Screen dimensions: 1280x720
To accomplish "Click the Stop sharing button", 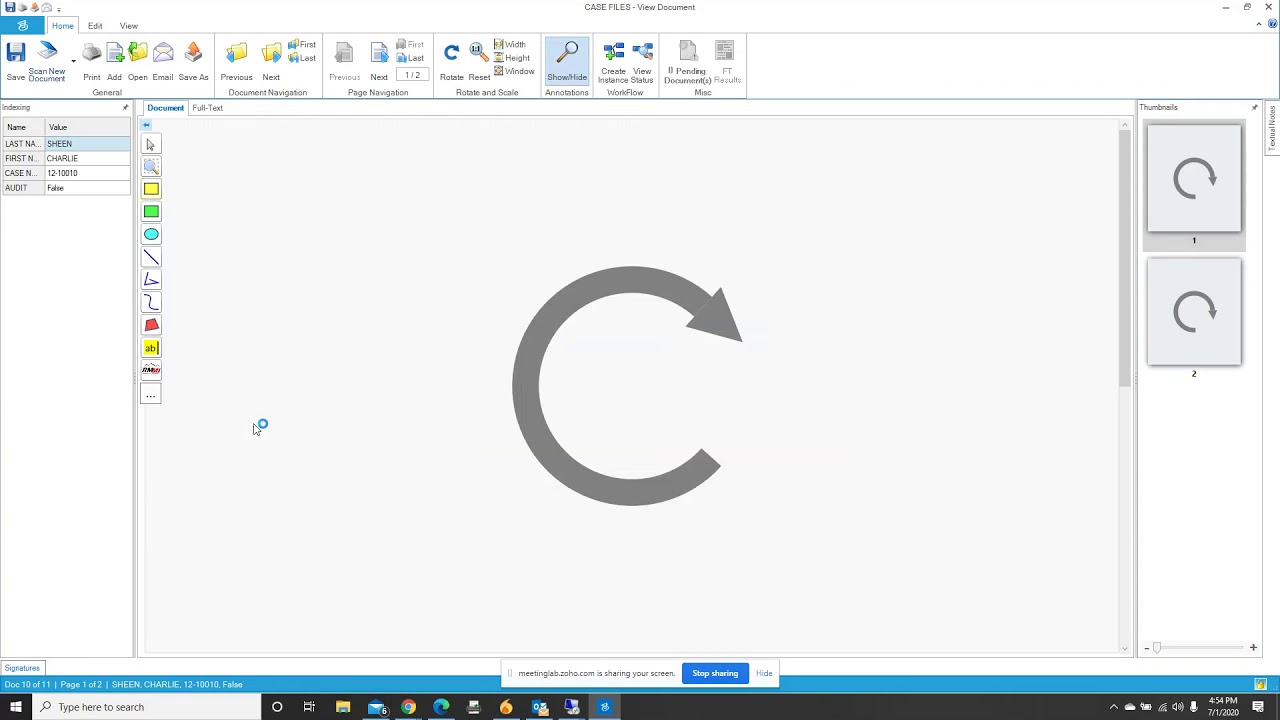I will click(714, 673).
